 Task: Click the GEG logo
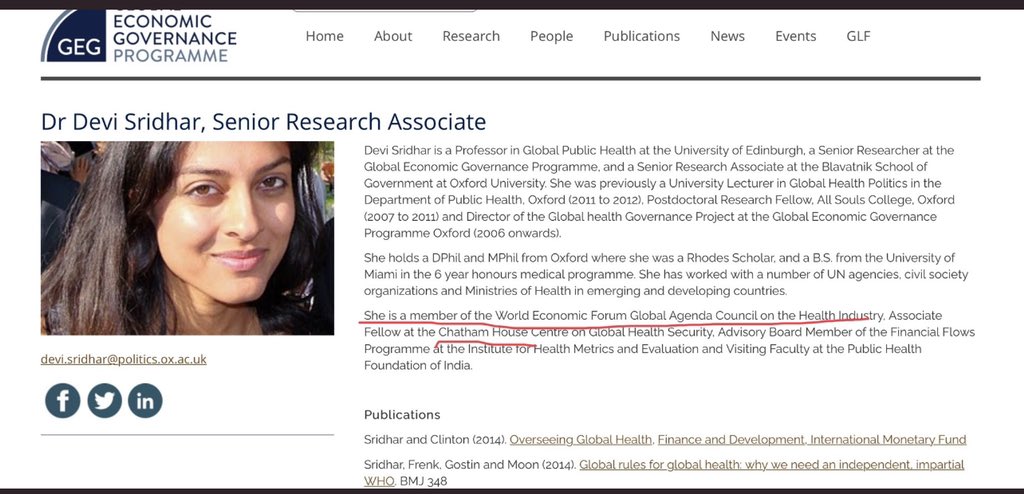tap(73, 36)
